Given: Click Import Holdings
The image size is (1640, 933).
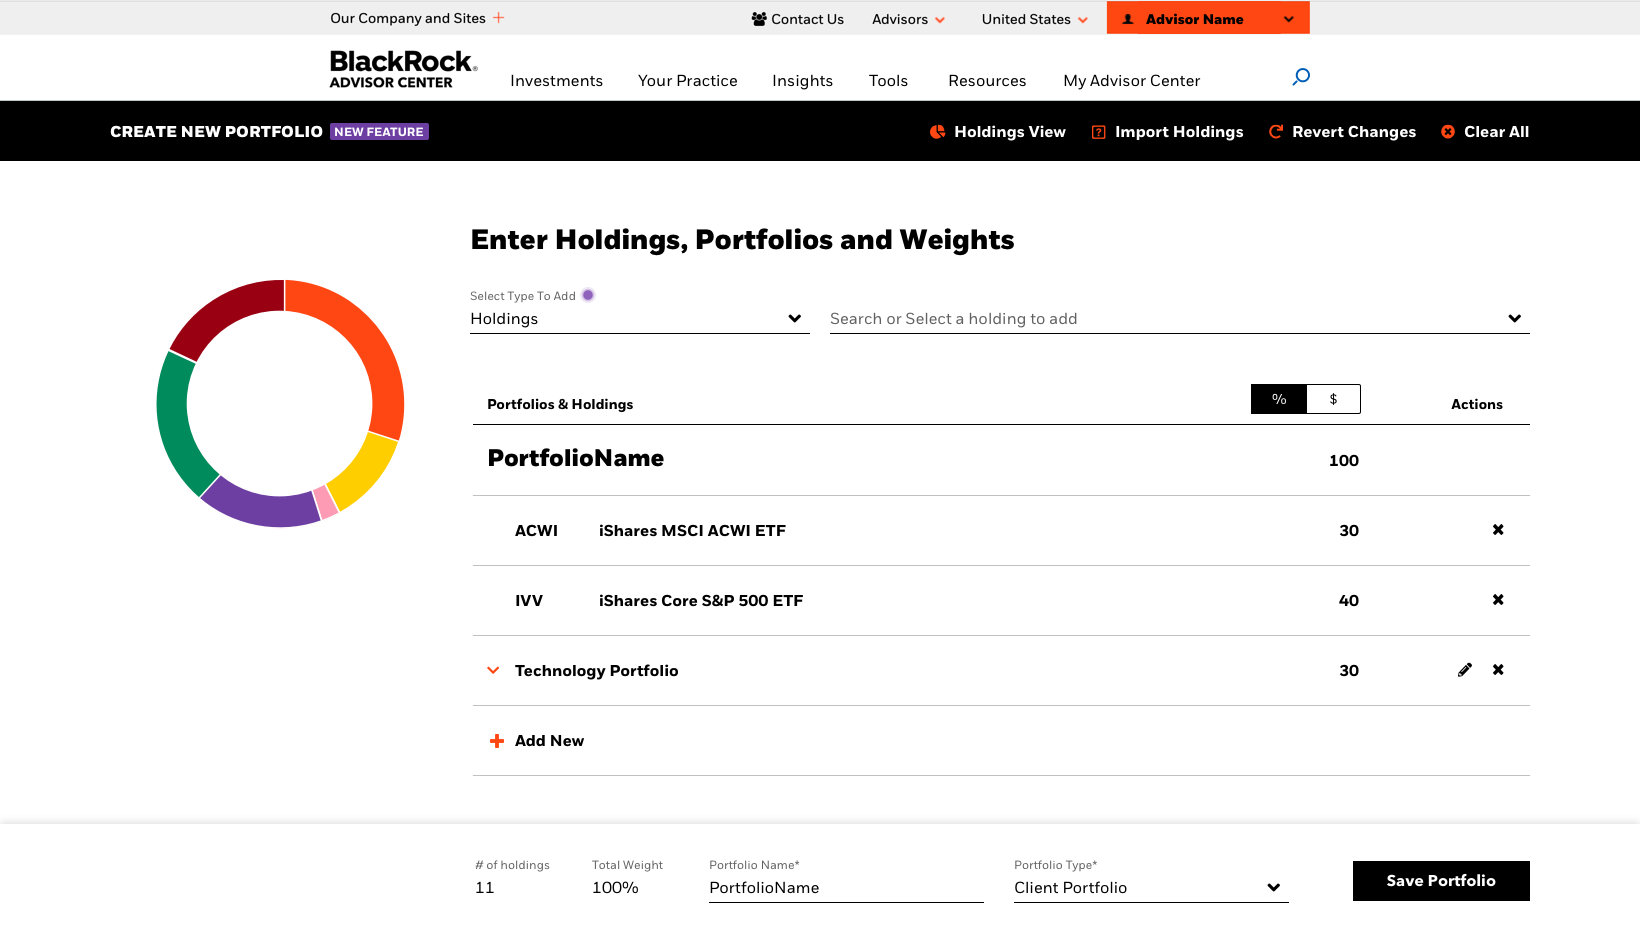Looking at the screenshot, I should point(1167,132).
